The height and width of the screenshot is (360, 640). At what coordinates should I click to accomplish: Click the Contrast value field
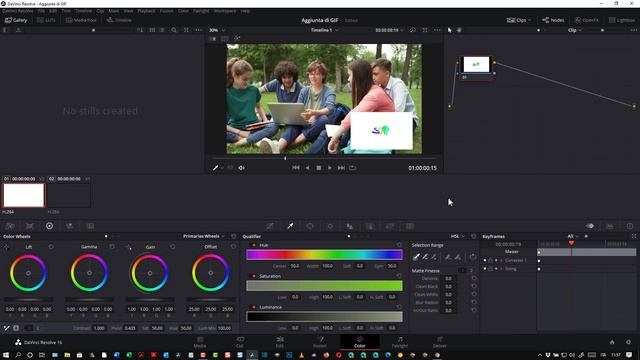[x=99, y=328]
